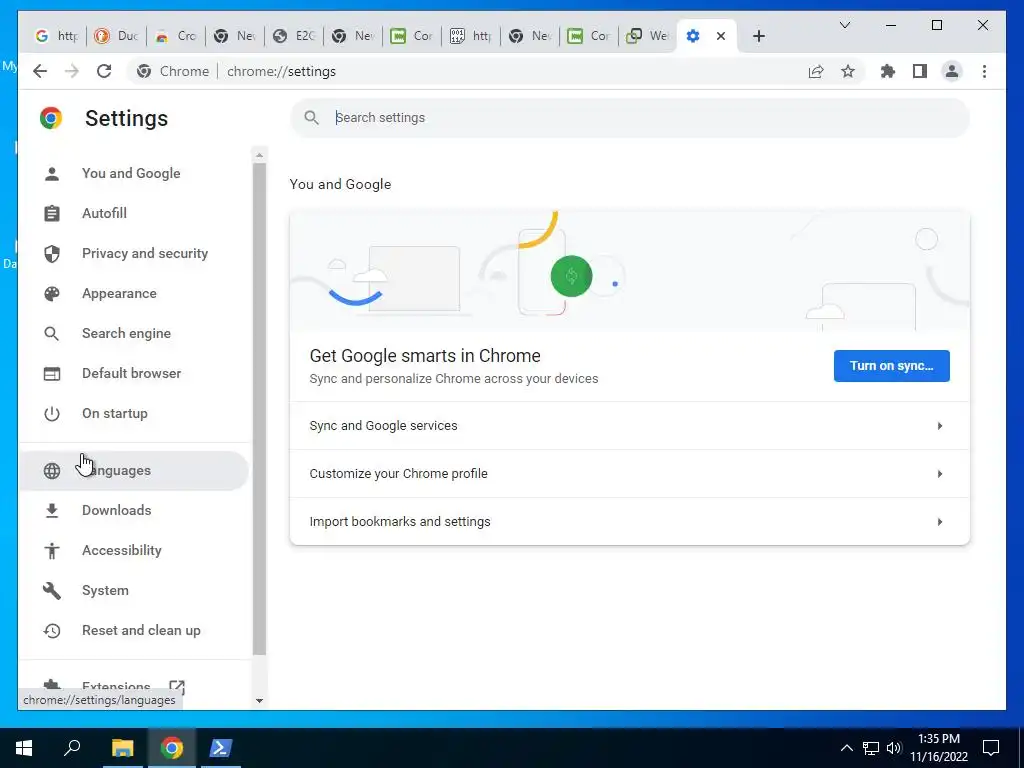The image size is (1024, 768).
Task: Go back with the back arrow
Action: tap(40, 71)
